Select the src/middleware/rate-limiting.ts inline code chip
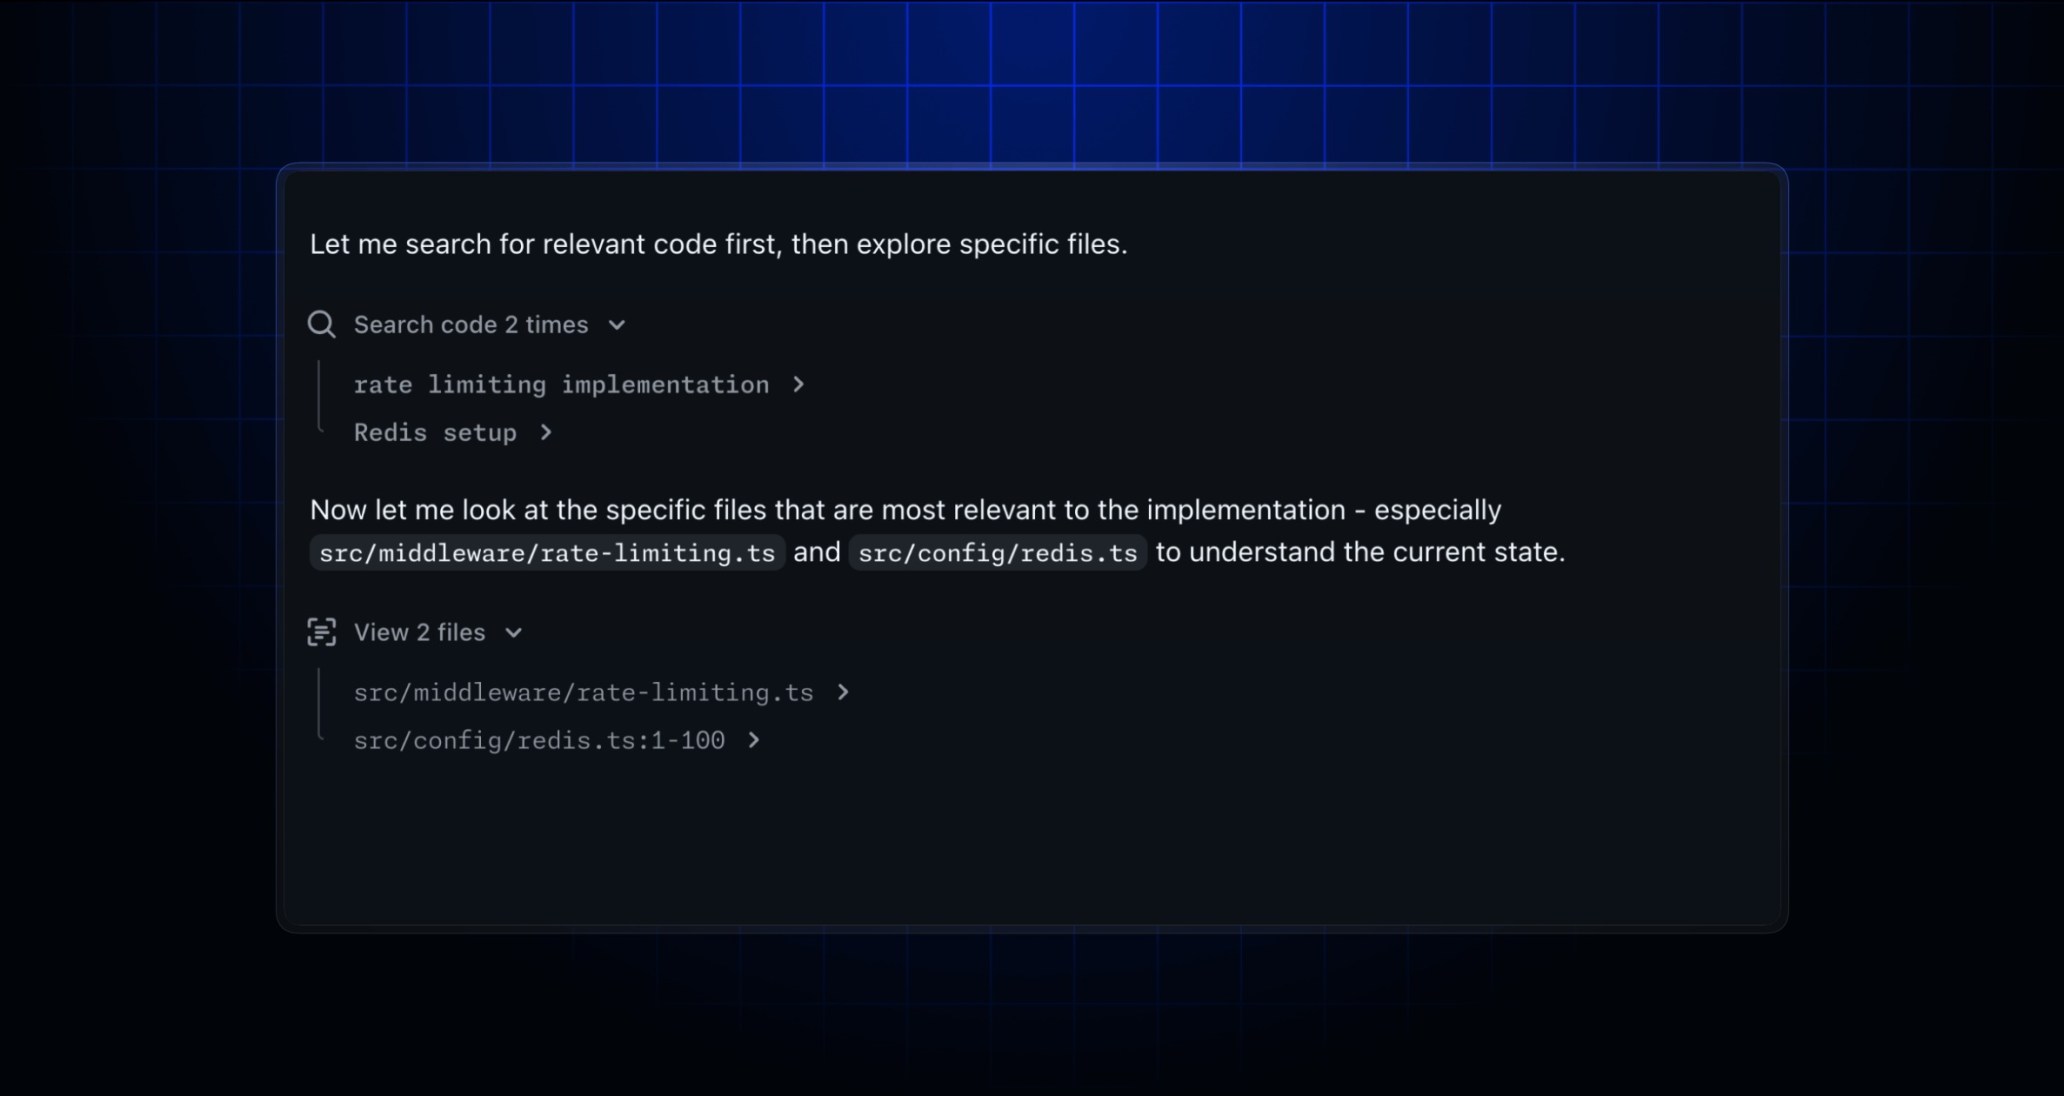Image resolution: width=2064 pixels, height=1096 pixels. (x=546, y=552)
